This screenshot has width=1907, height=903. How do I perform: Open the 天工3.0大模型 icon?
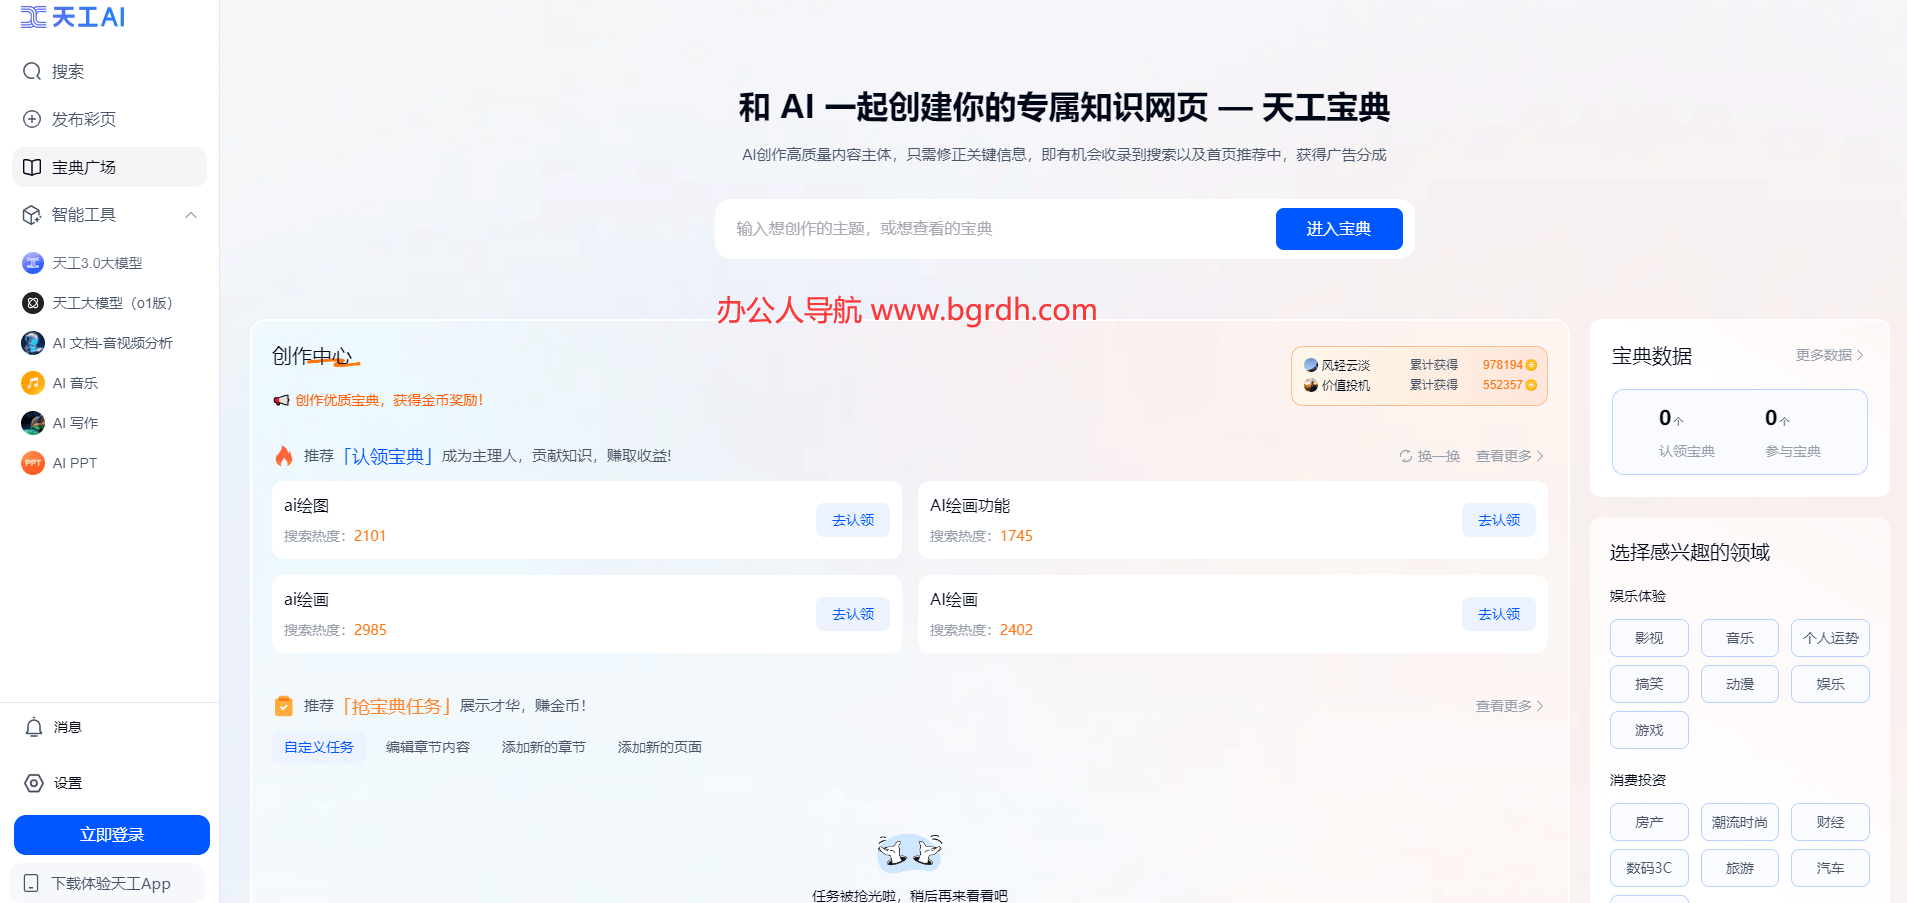click(x=33, y=263)
